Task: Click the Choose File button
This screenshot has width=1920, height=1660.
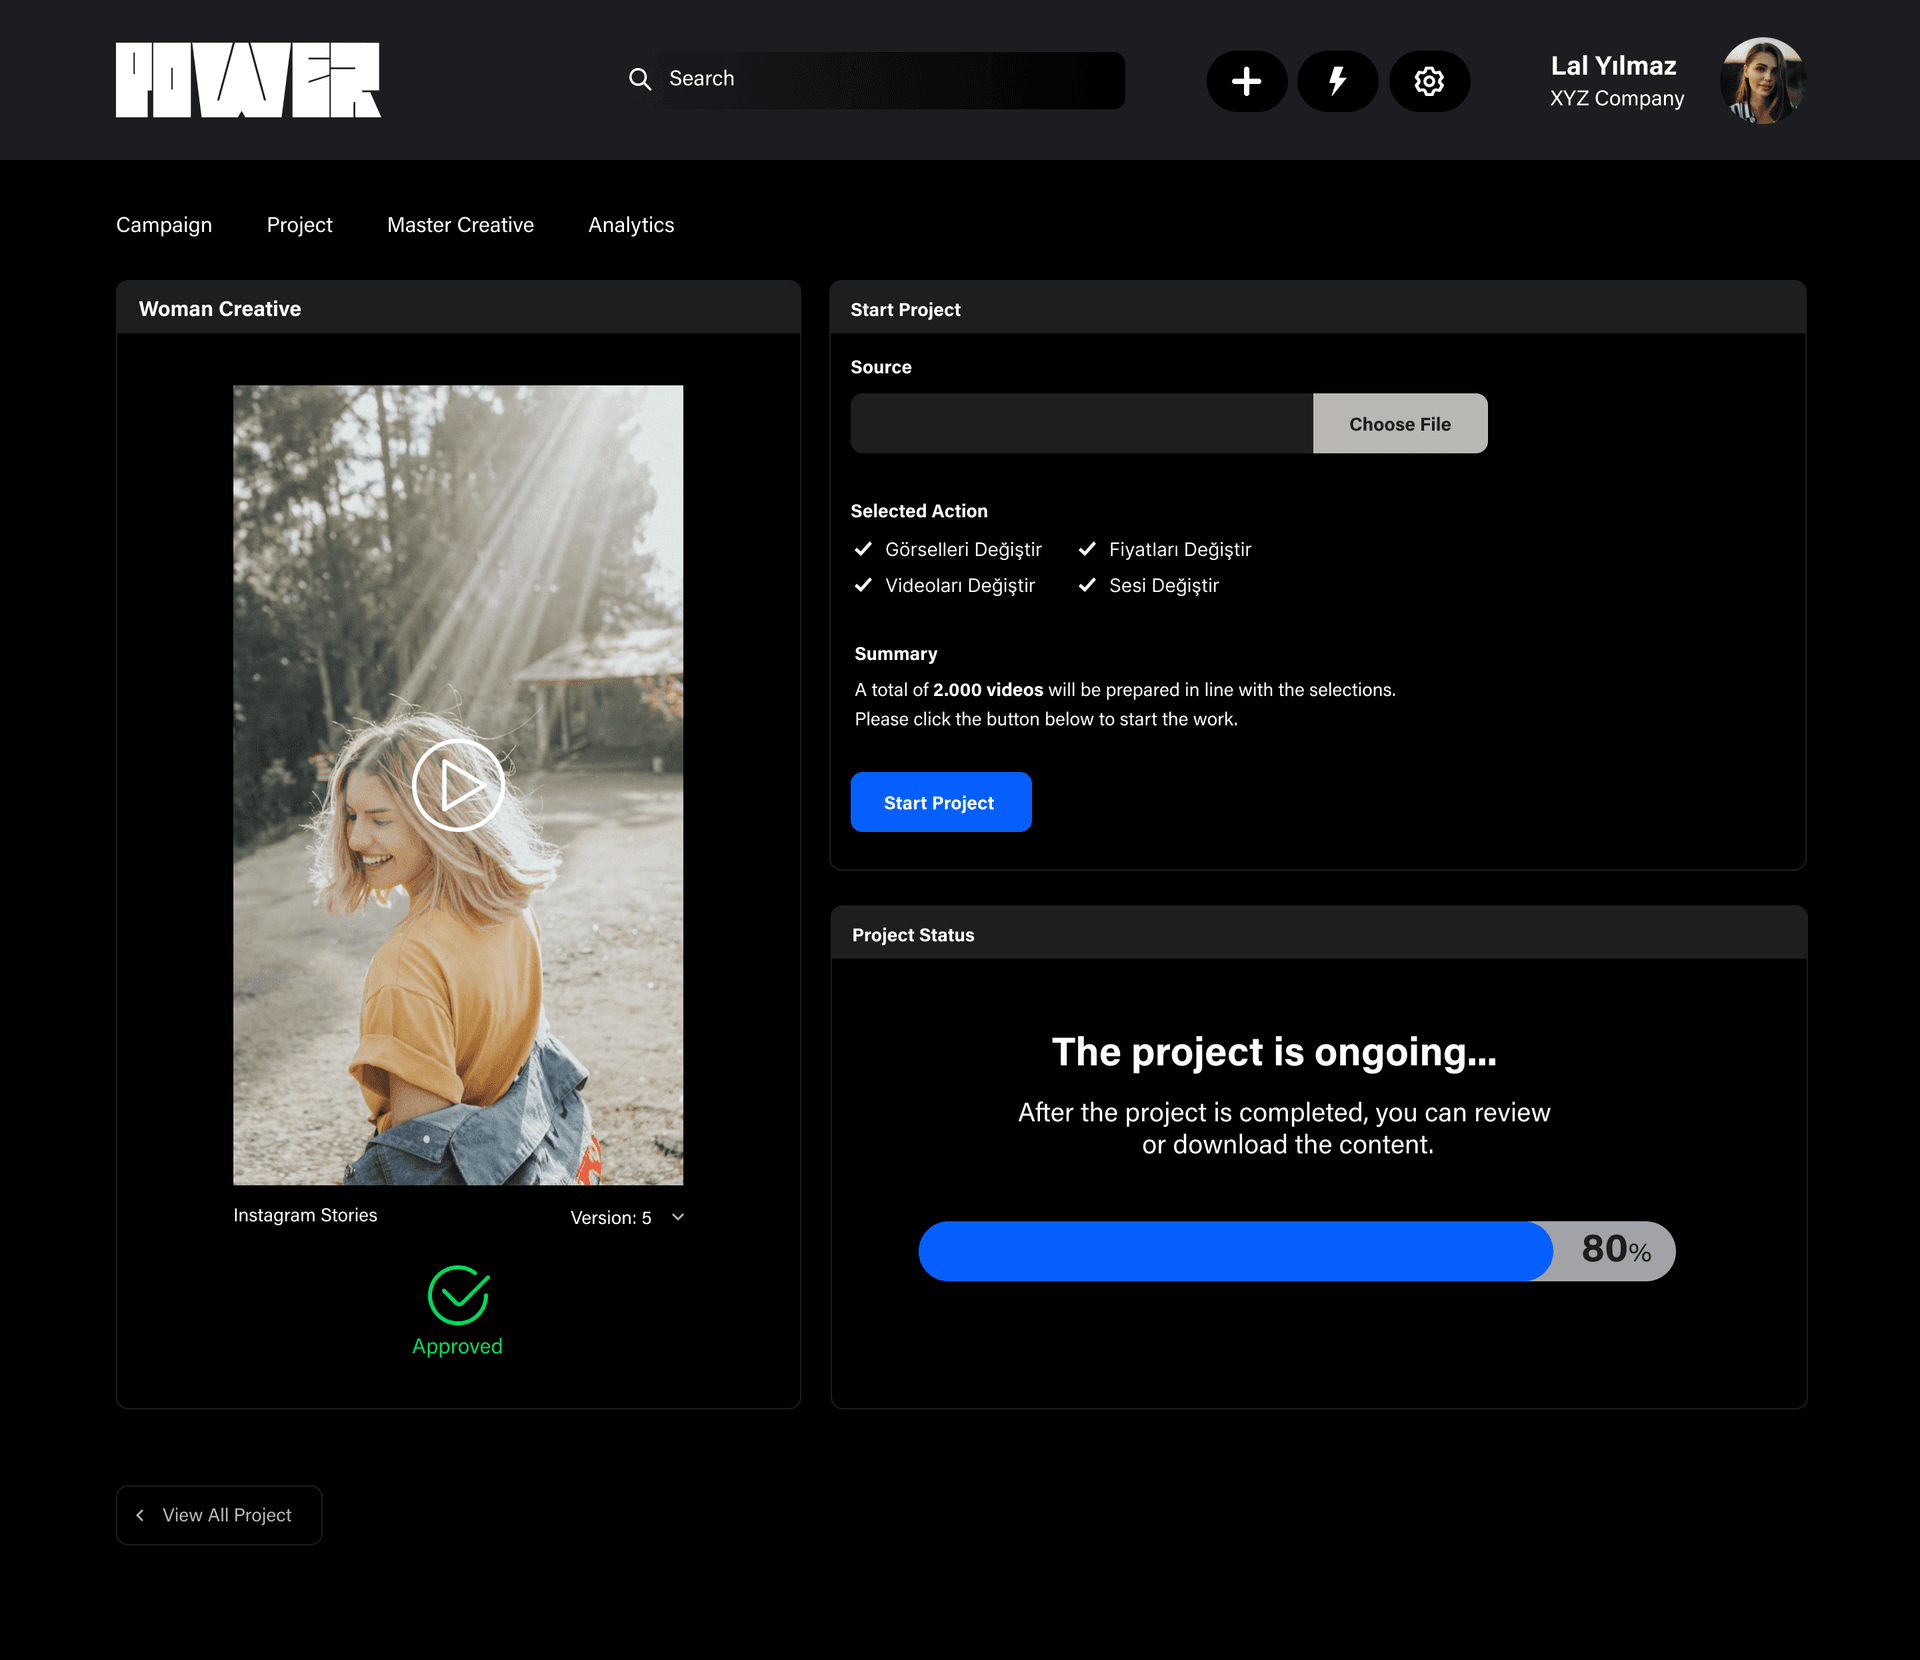Action: coord(1399,424)
